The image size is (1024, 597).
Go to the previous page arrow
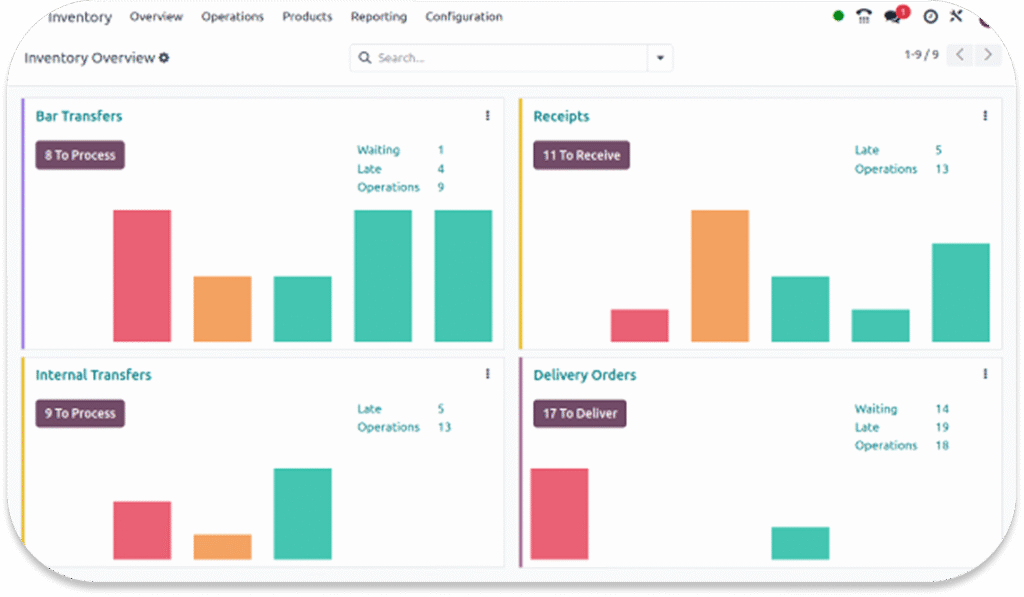960,55
